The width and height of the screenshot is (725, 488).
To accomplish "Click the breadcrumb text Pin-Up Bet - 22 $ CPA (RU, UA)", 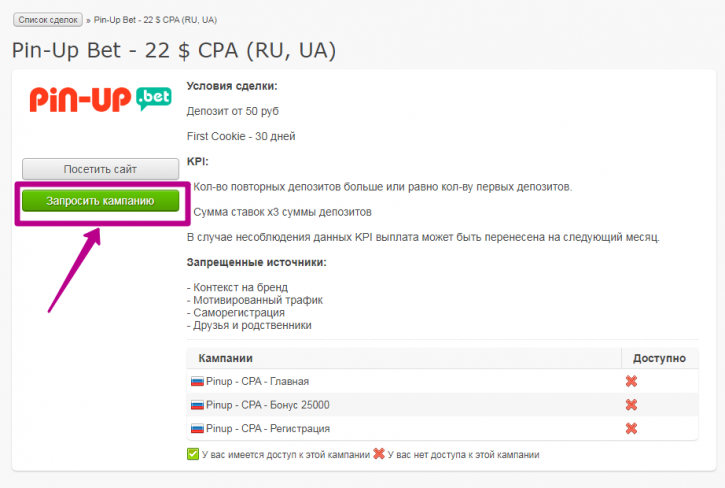I will (x=155, y=20).
